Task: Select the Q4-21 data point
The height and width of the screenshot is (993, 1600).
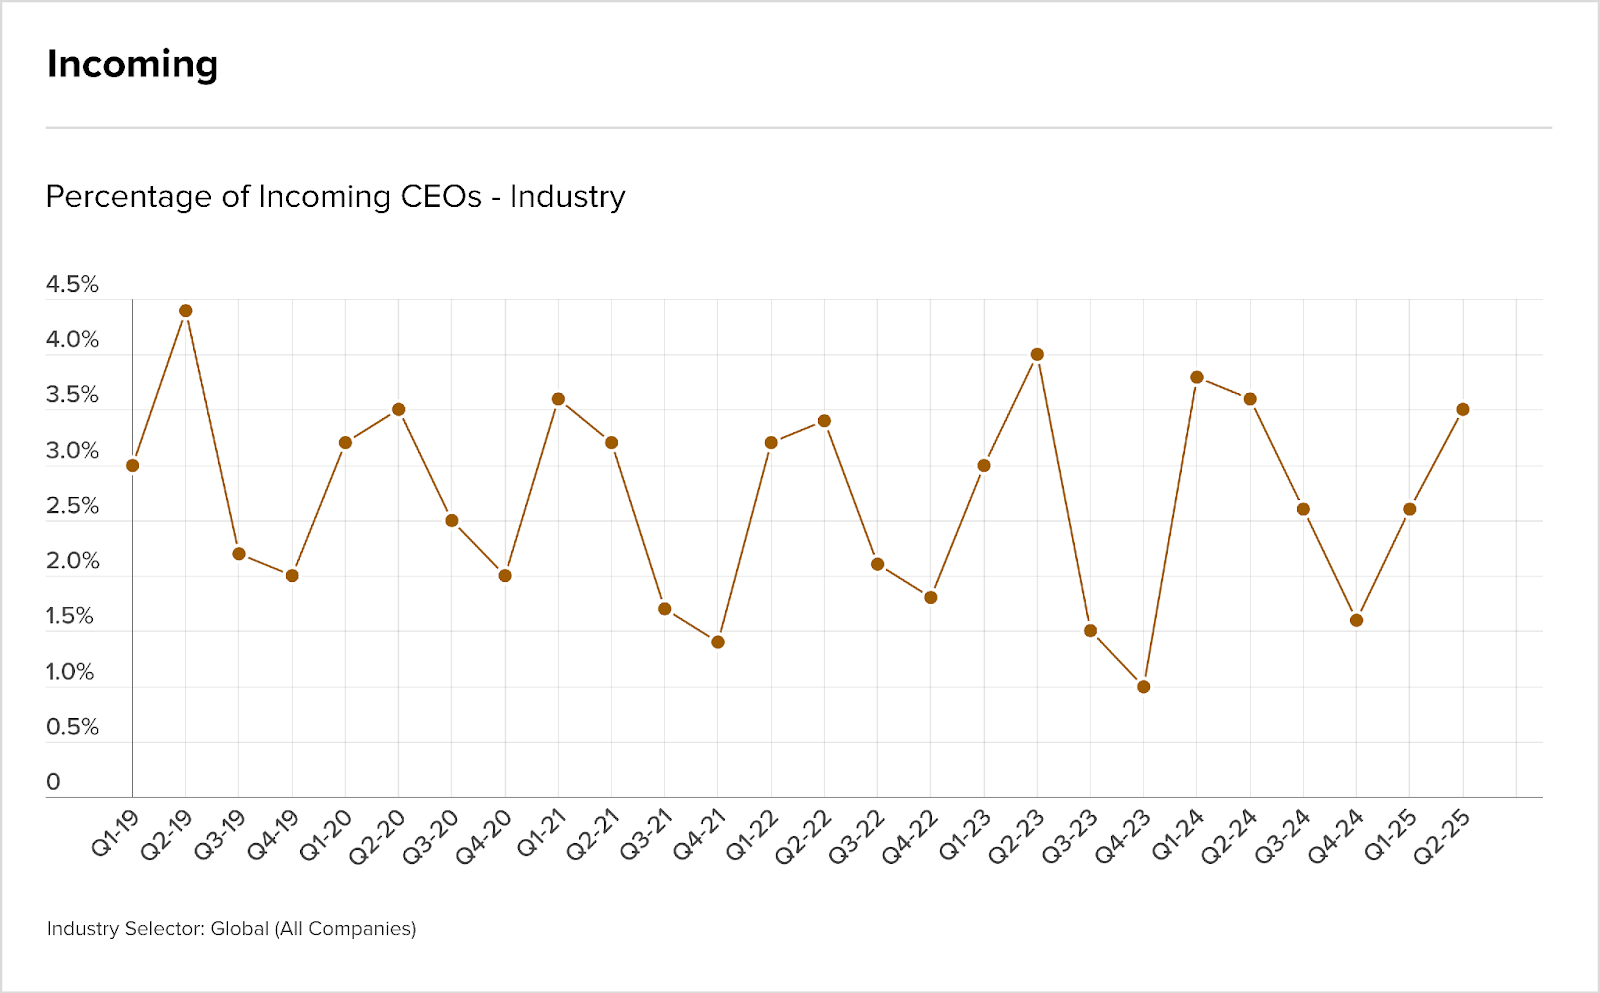Action: coord(718,642)
